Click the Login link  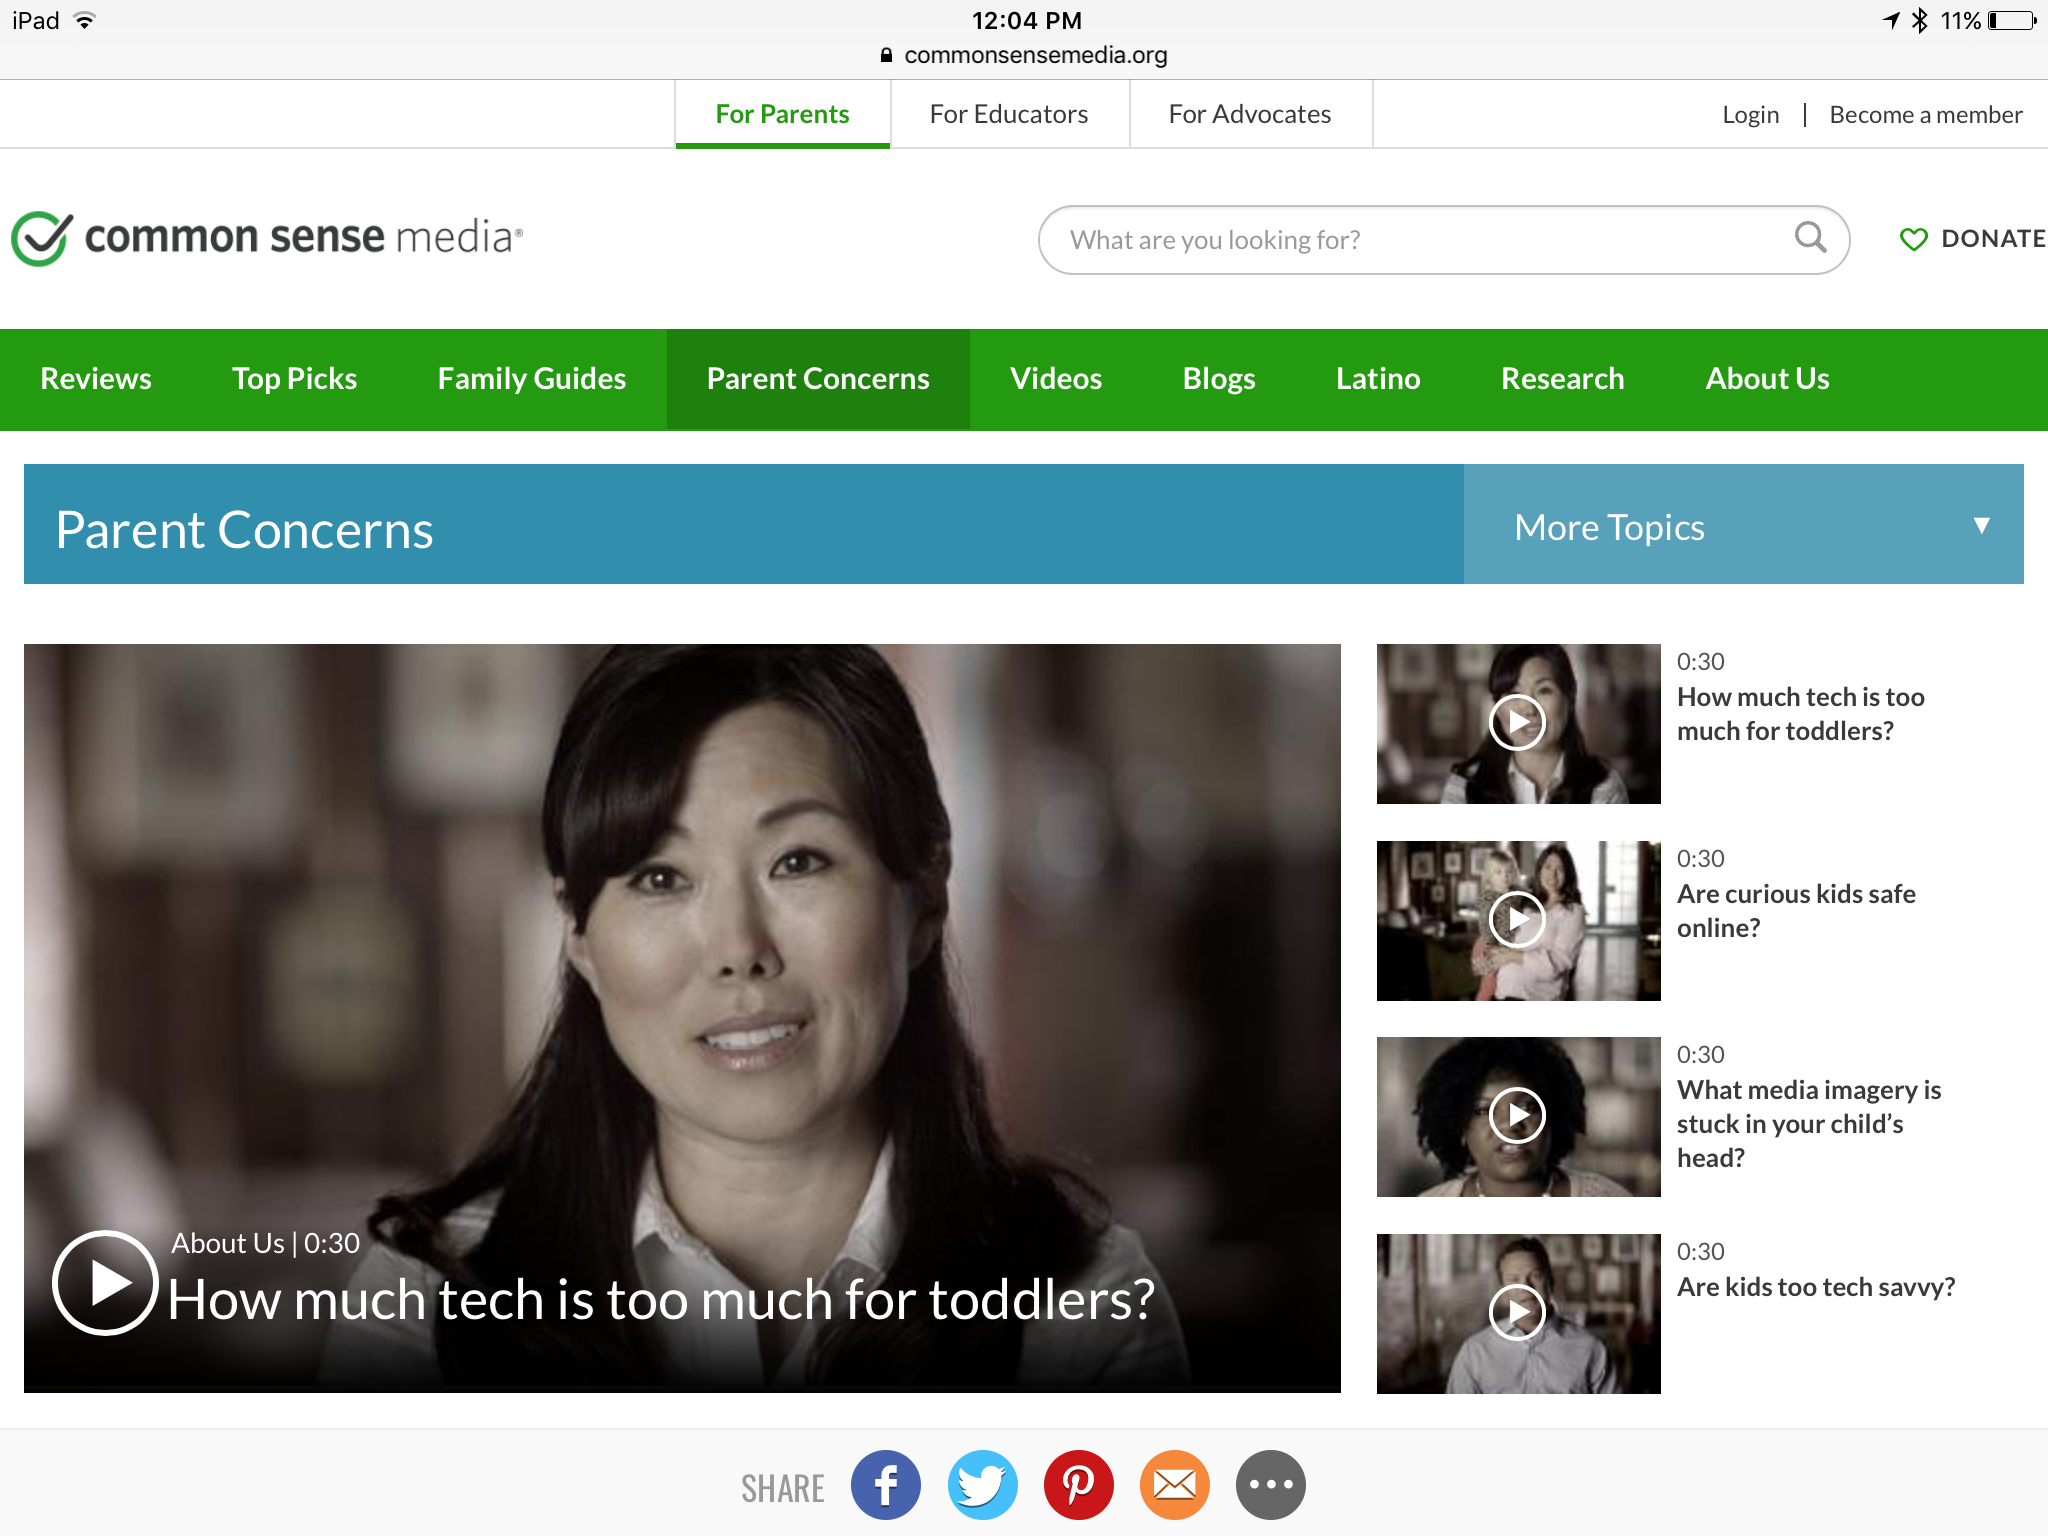(1750, 115)
